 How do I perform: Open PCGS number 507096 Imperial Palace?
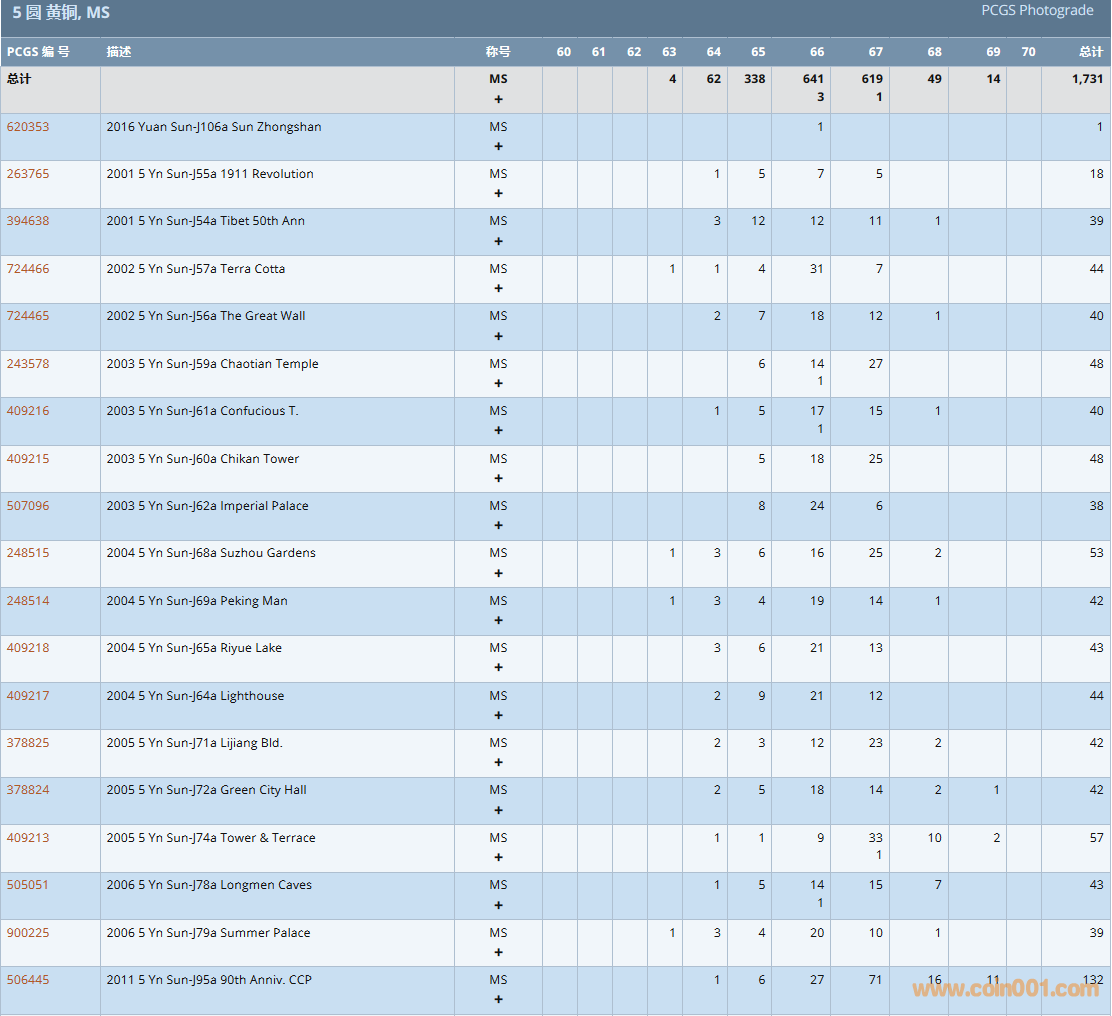[28, 506]
